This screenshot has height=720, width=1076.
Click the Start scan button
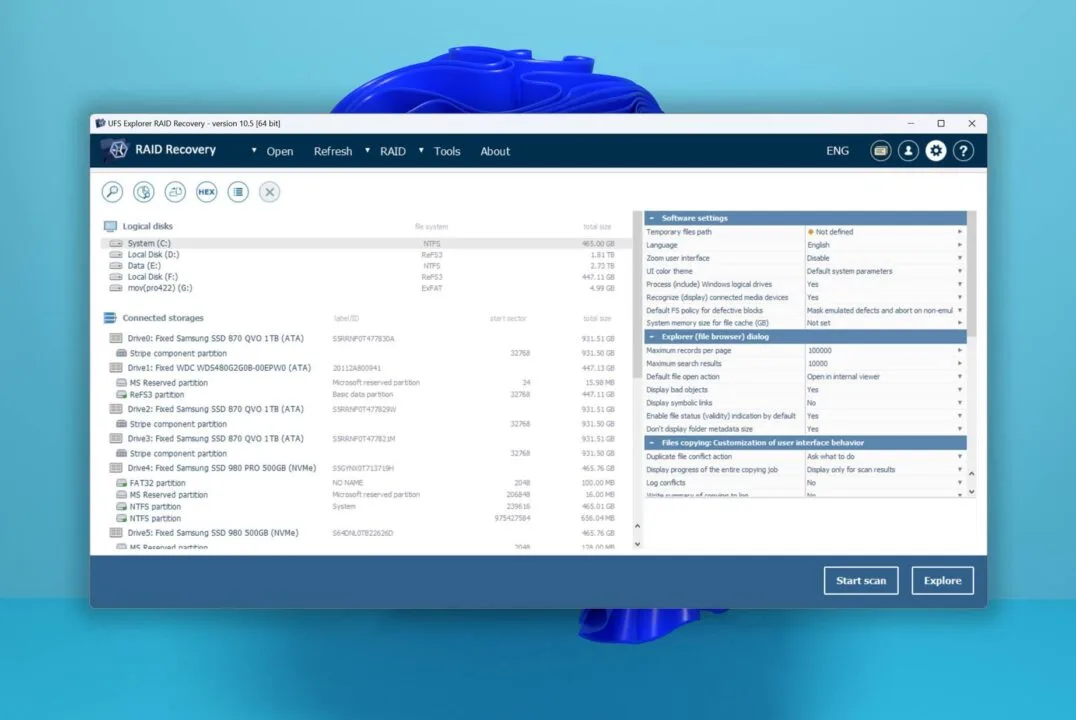861,581
